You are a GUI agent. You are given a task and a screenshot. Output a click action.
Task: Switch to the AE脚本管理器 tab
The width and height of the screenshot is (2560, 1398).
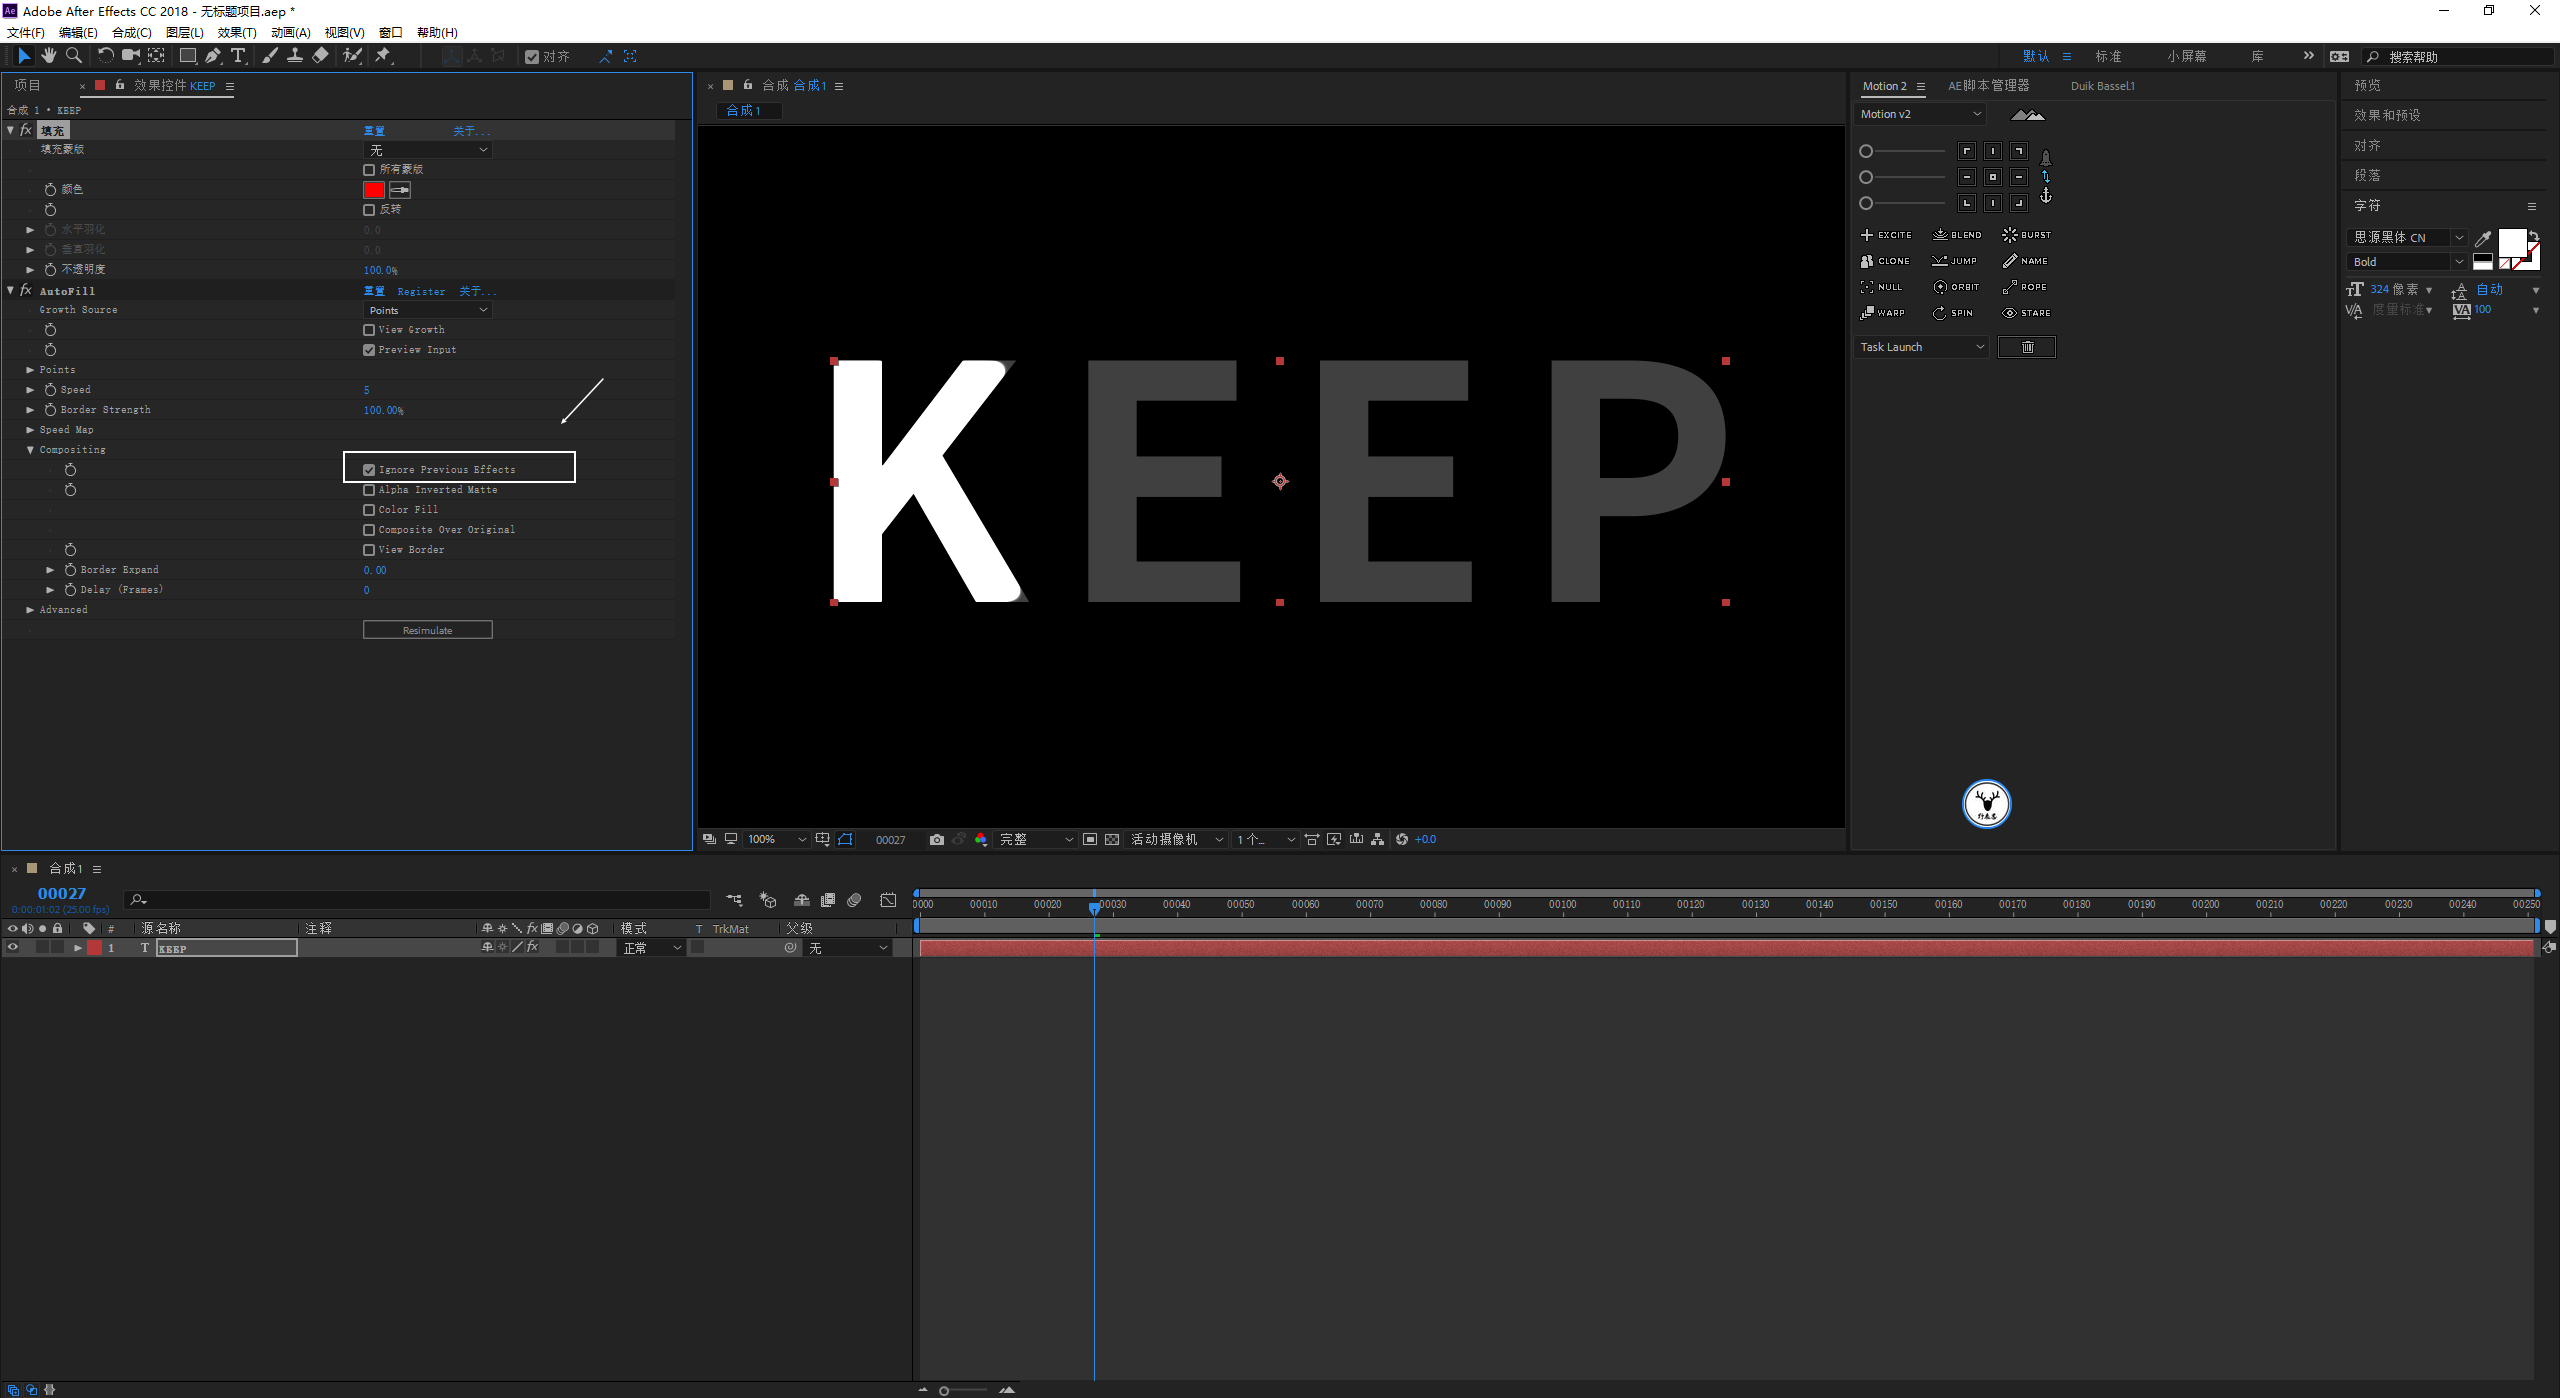pyautogui.click(x=1988, y=86)
